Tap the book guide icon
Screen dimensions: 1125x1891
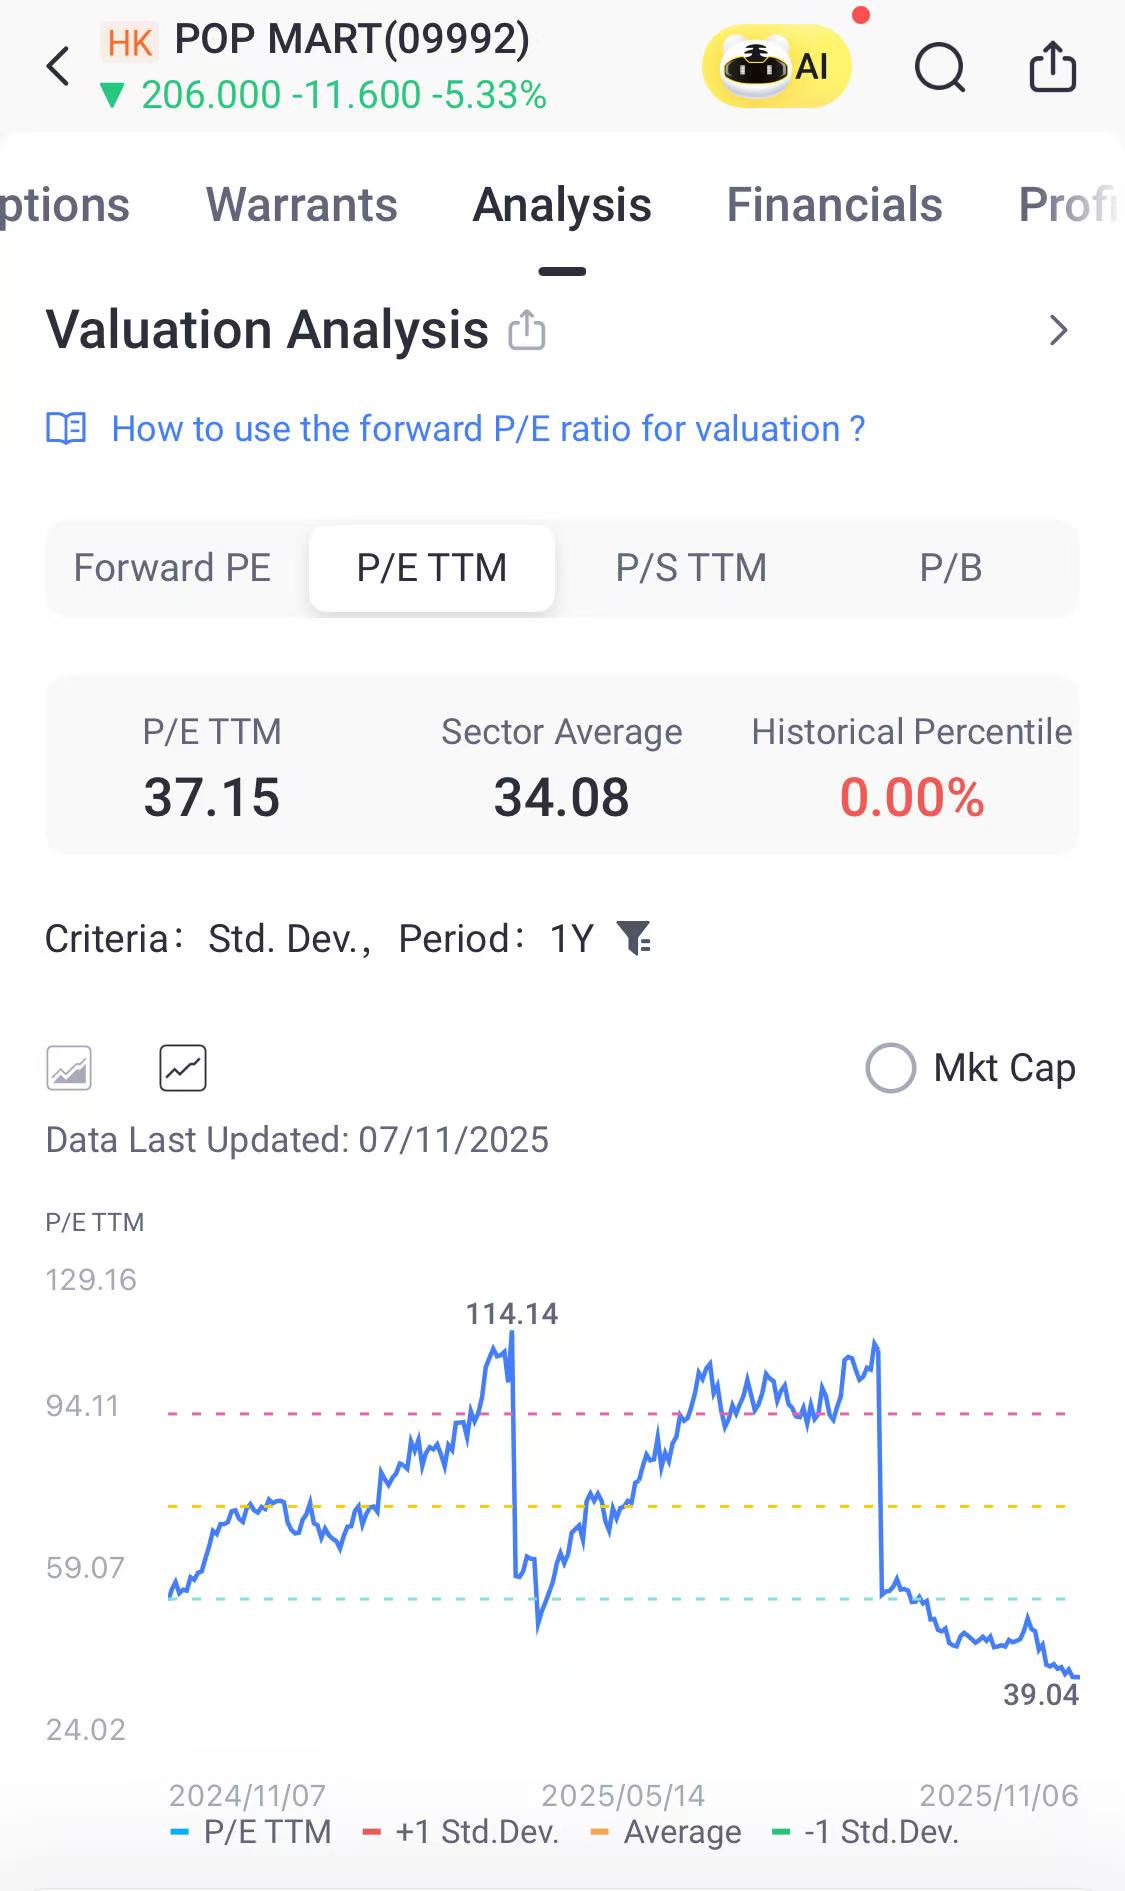point(66,429)
